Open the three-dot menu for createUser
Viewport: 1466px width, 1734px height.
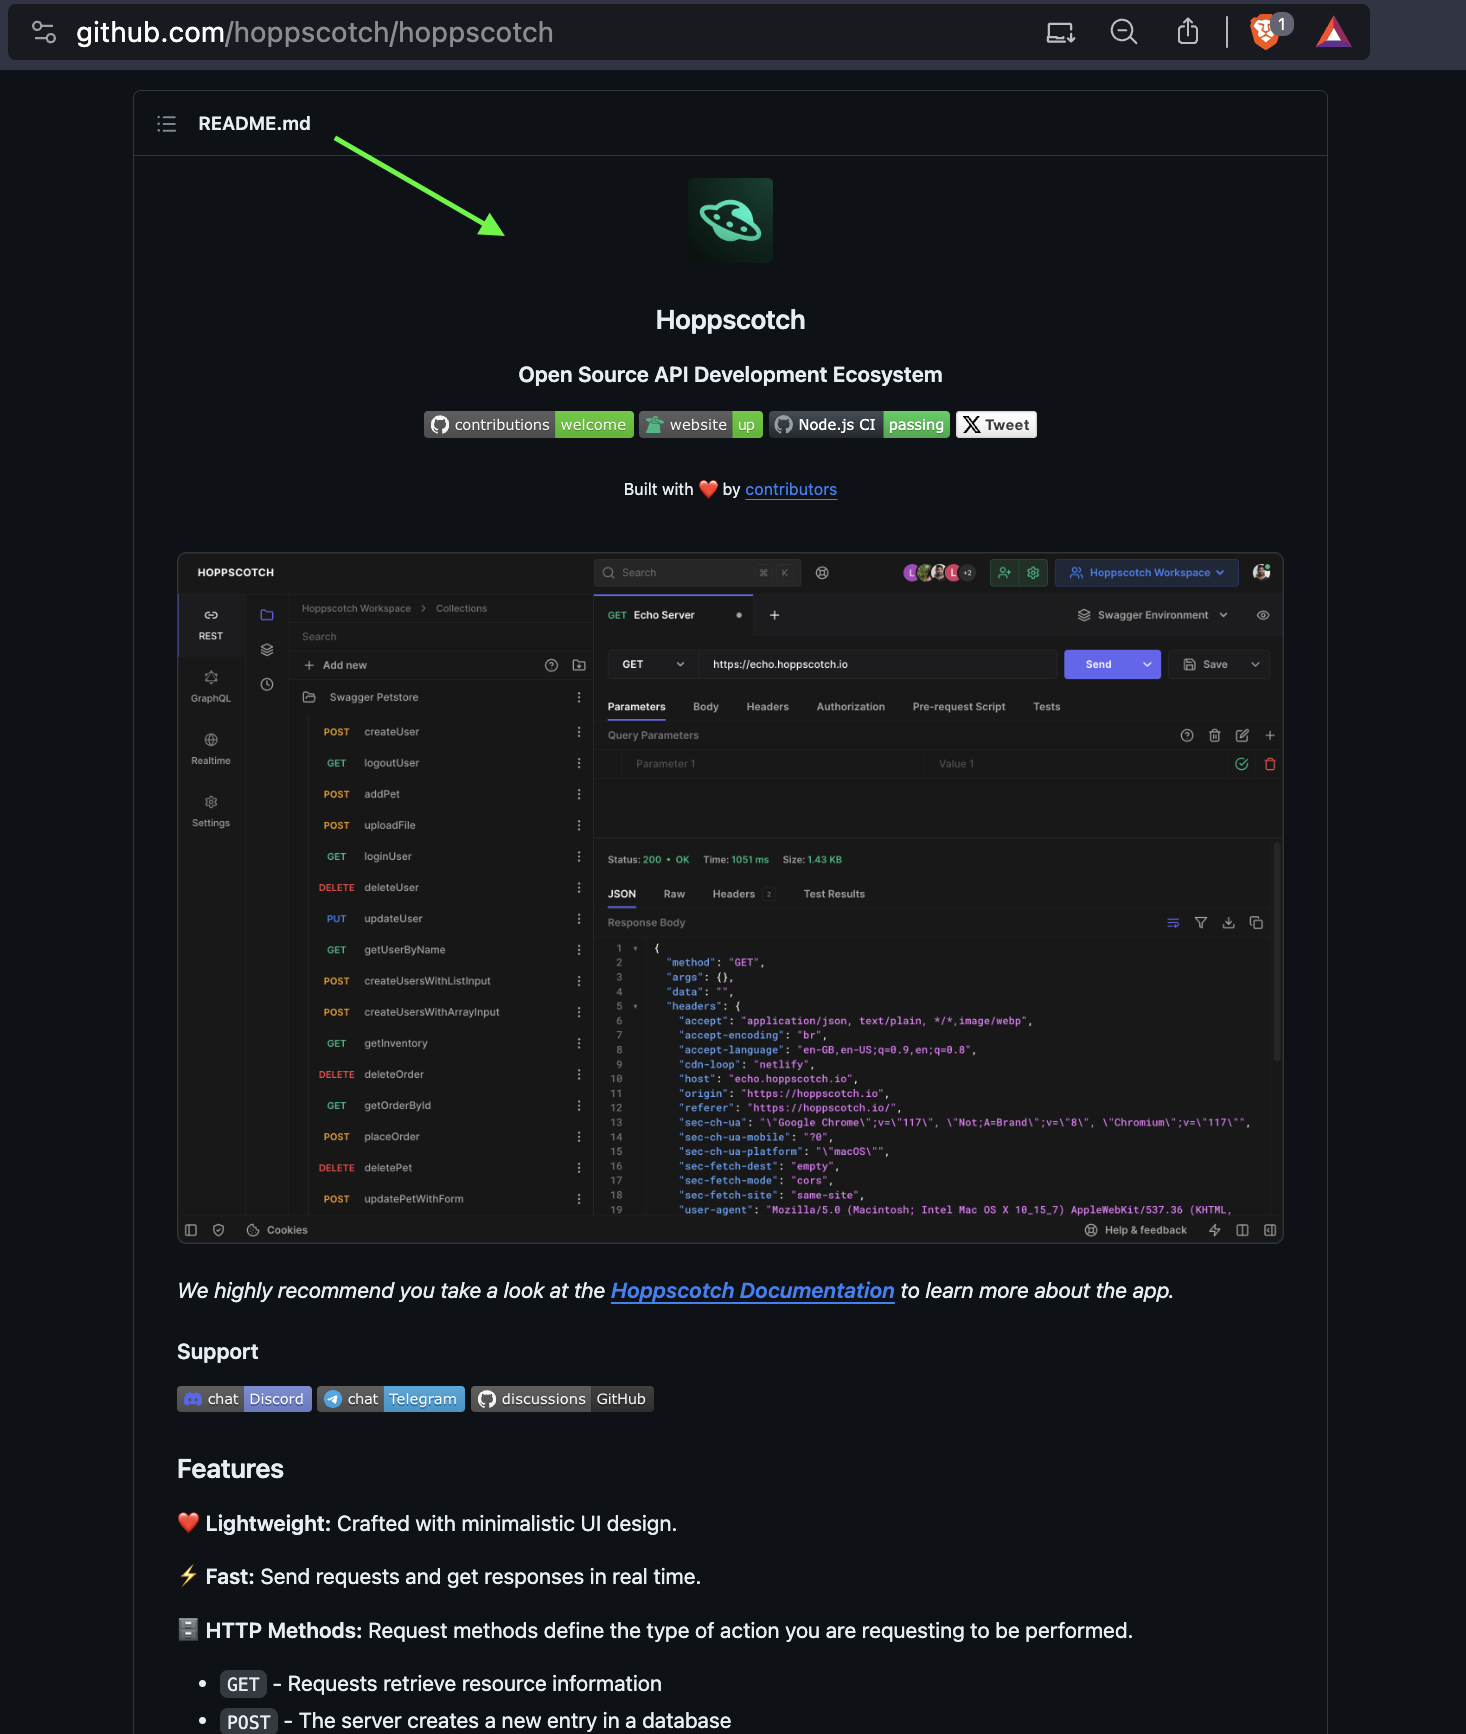[x=579, y=732]
